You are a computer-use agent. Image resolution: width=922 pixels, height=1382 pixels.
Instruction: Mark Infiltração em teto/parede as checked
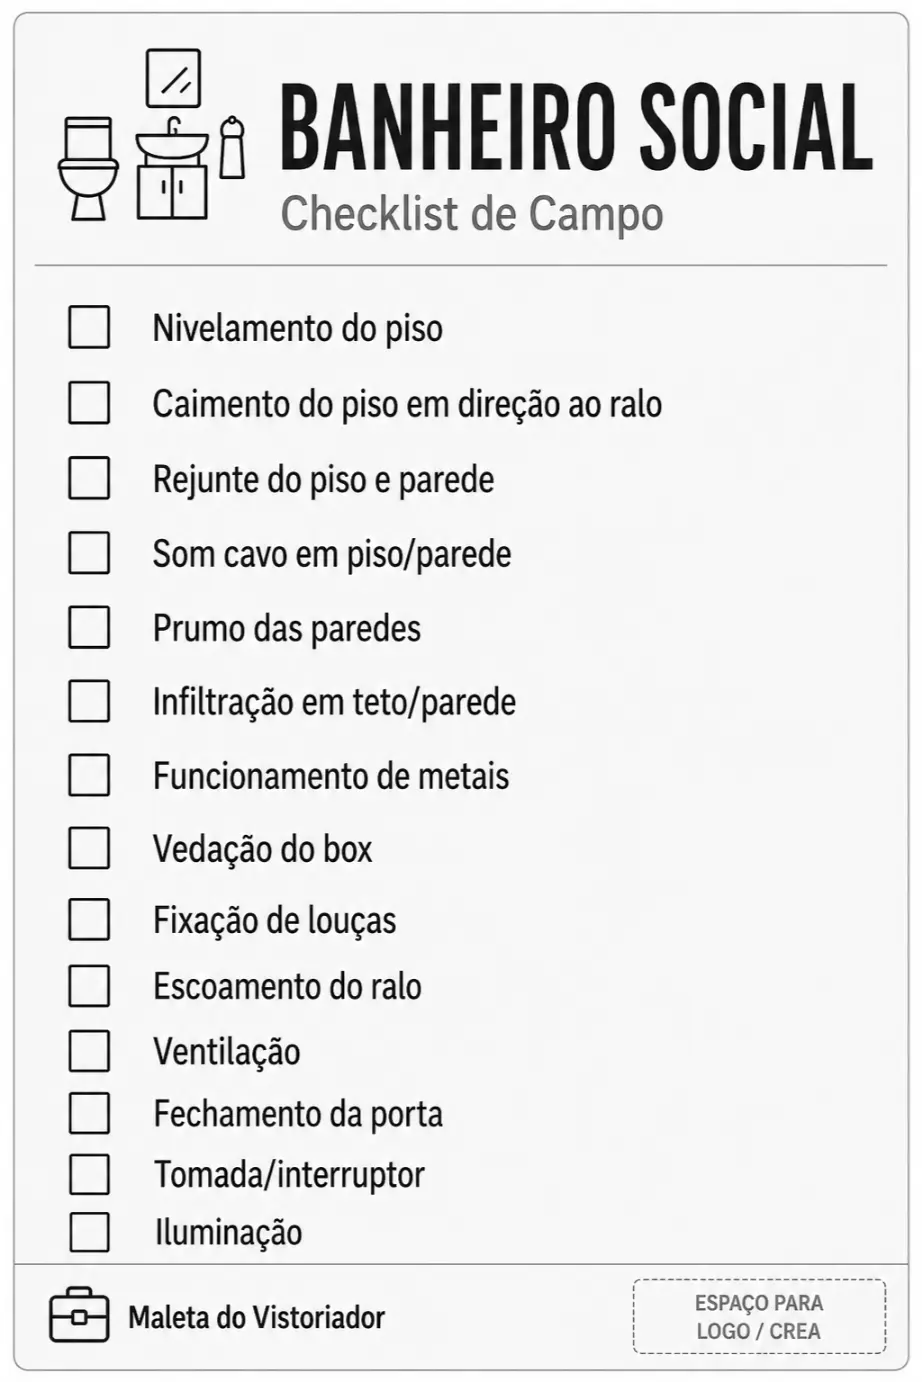tap(89, 701)
